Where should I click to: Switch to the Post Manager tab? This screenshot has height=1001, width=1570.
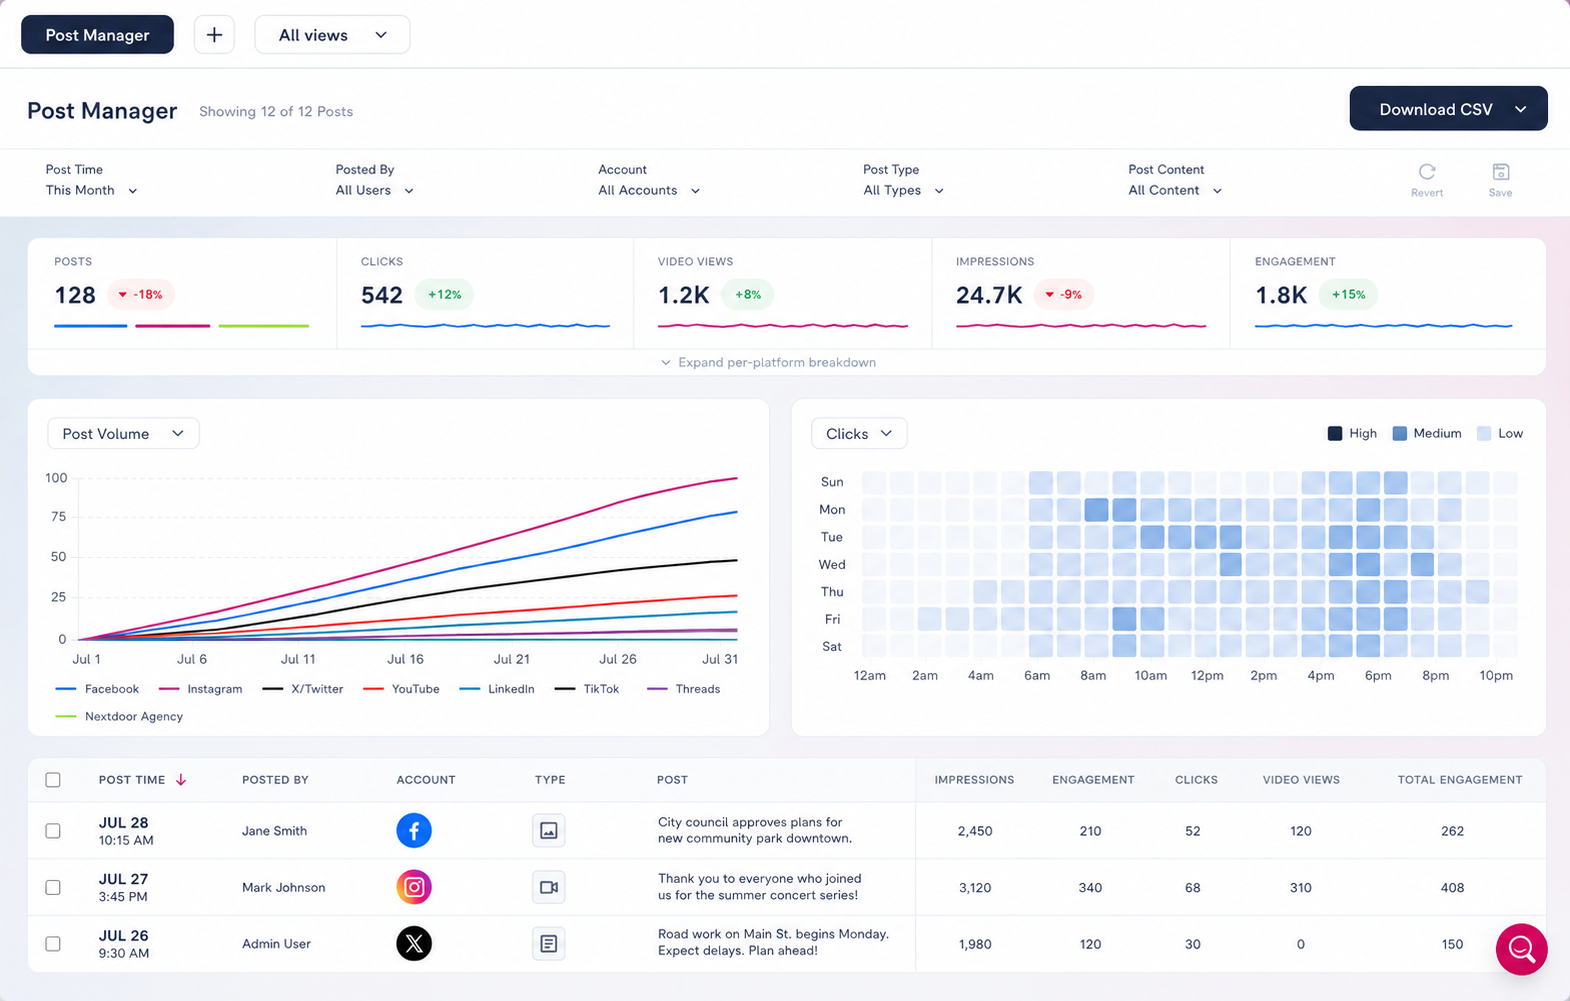pyautogui.click(x=97, y=35)
